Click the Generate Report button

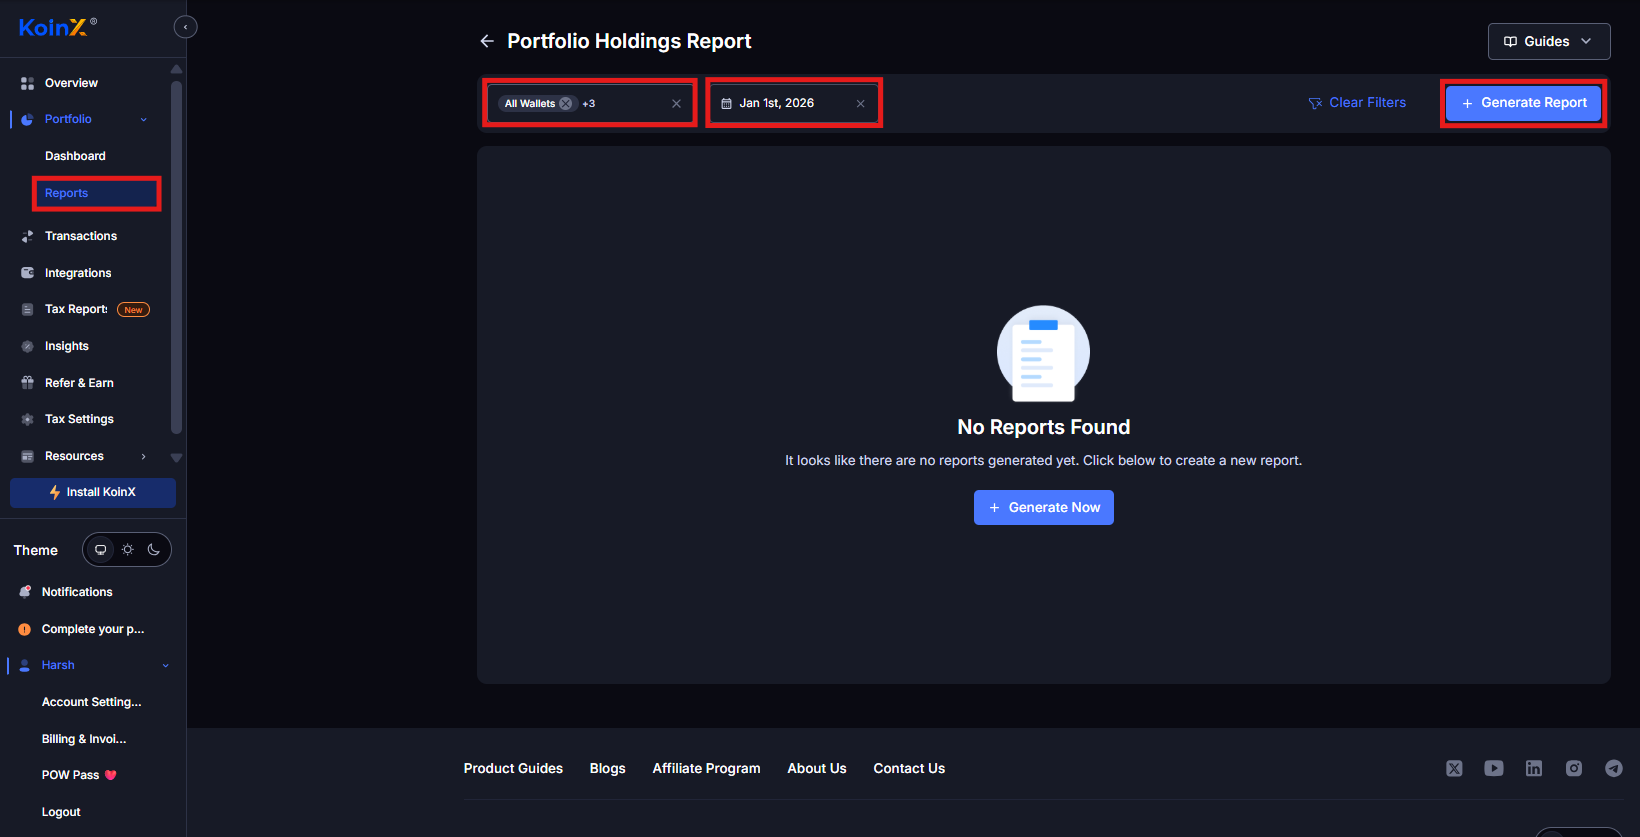tap(1523, 103)
